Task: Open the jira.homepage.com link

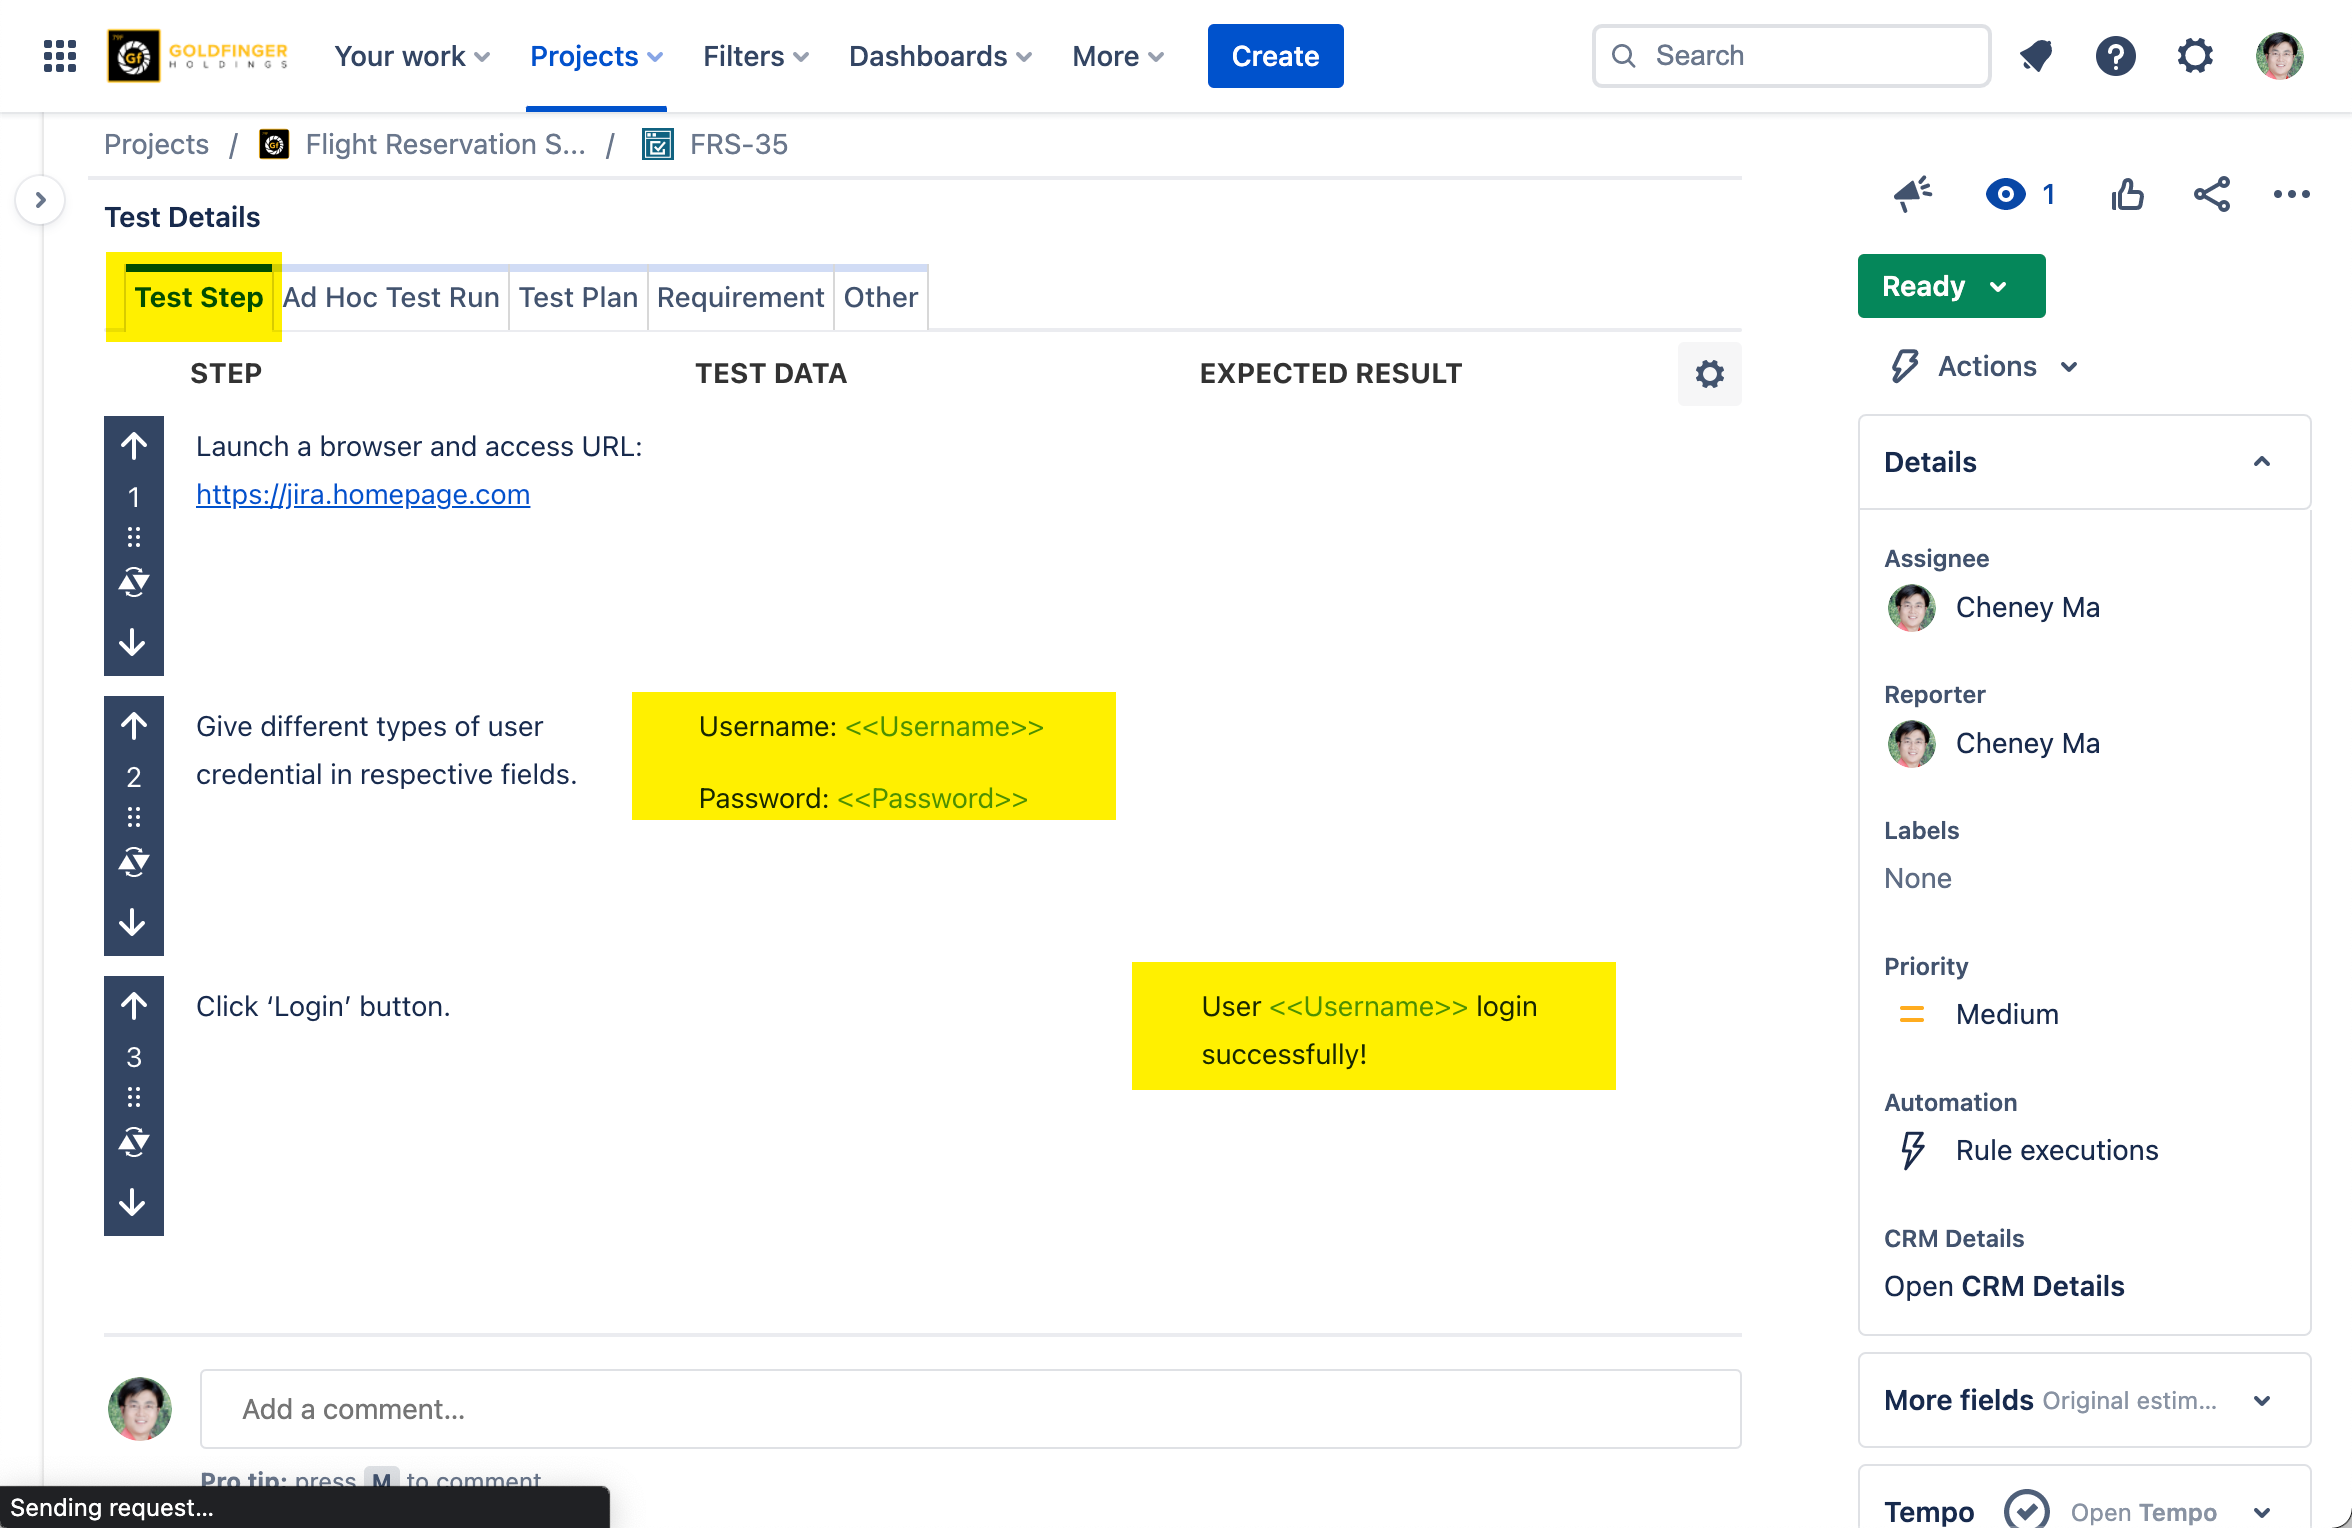Action: [363, 495]
